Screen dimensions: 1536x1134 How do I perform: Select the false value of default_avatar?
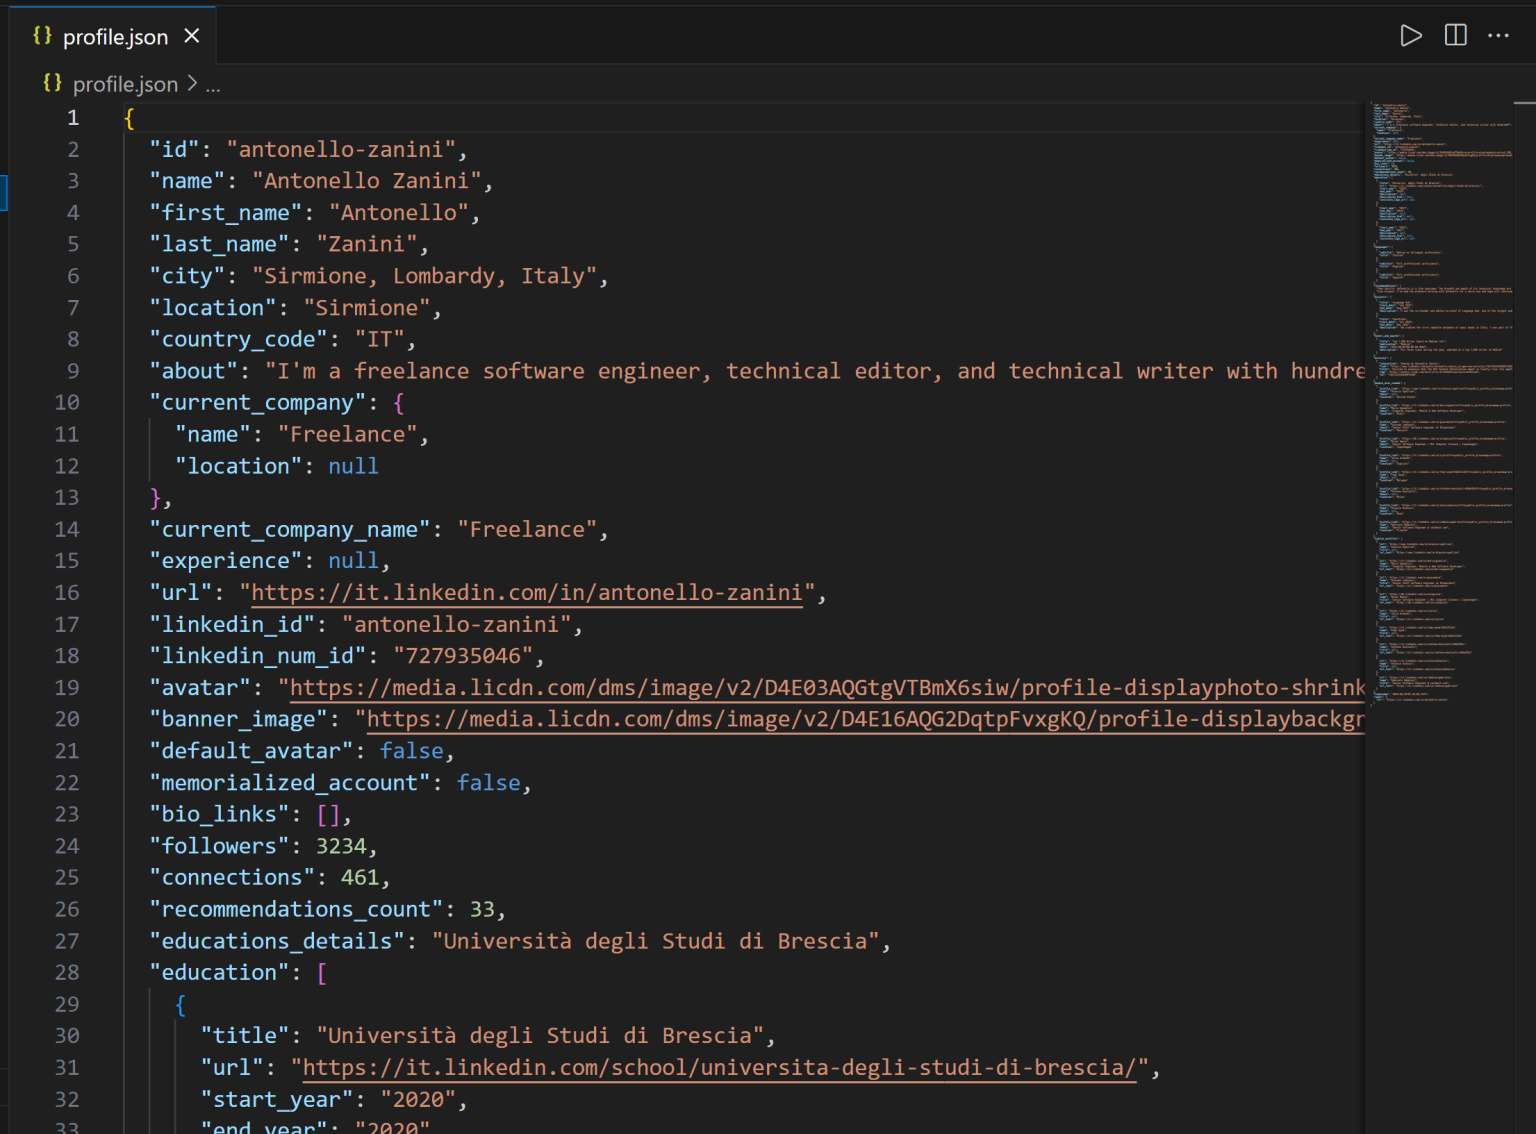tap(411, 750)
